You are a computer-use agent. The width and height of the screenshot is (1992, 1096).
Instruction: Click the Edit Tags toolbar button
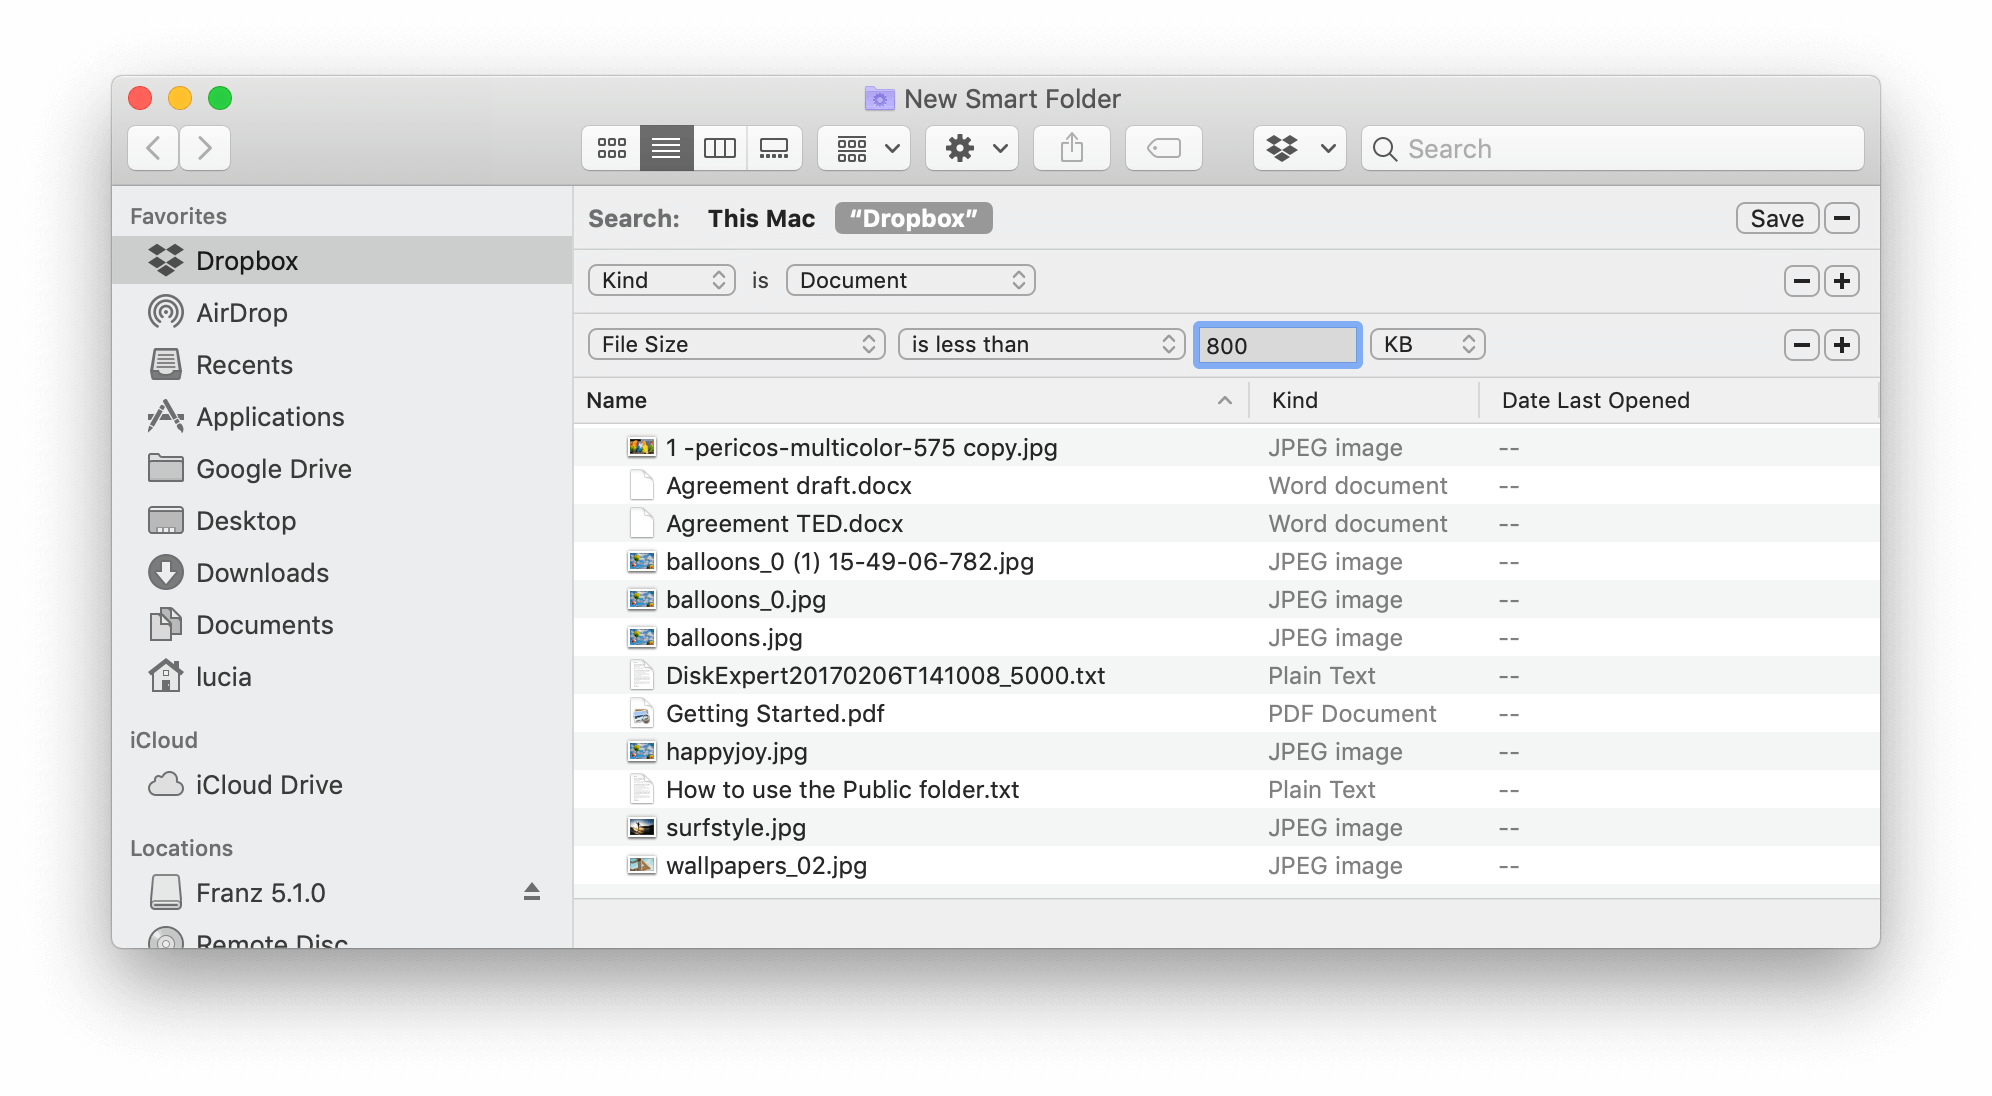tap(1164, 149)
